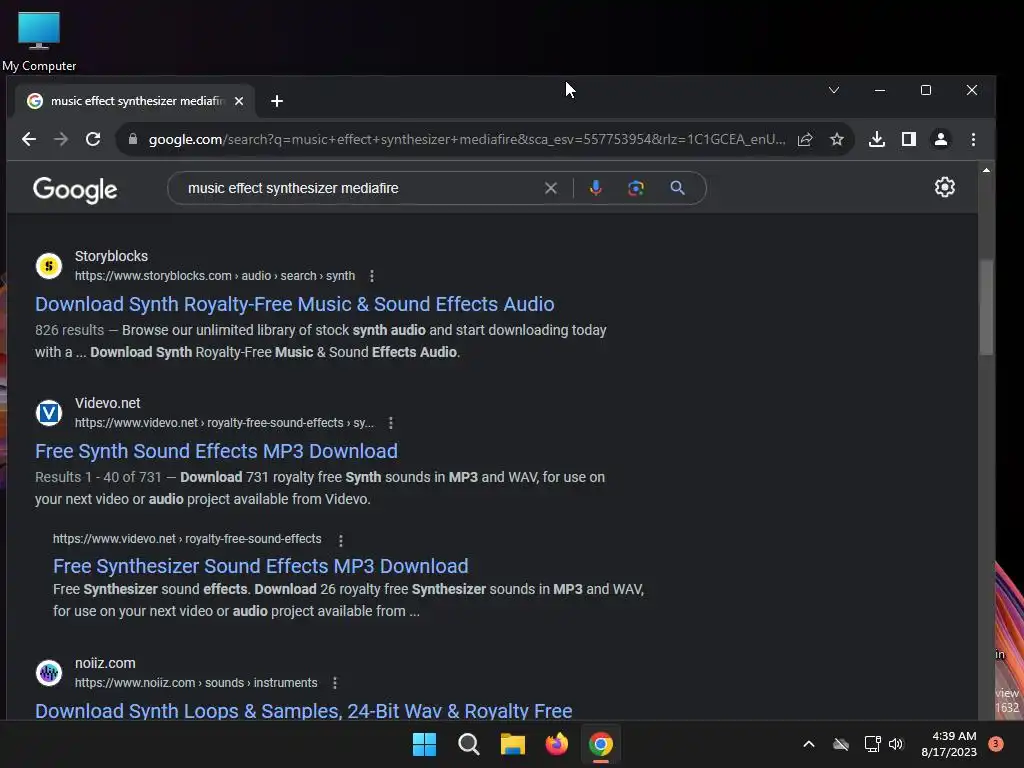Go back to the previous page
Viewport: 1024px width, 768px height.
pyautogui.click(x=29, y=139)
